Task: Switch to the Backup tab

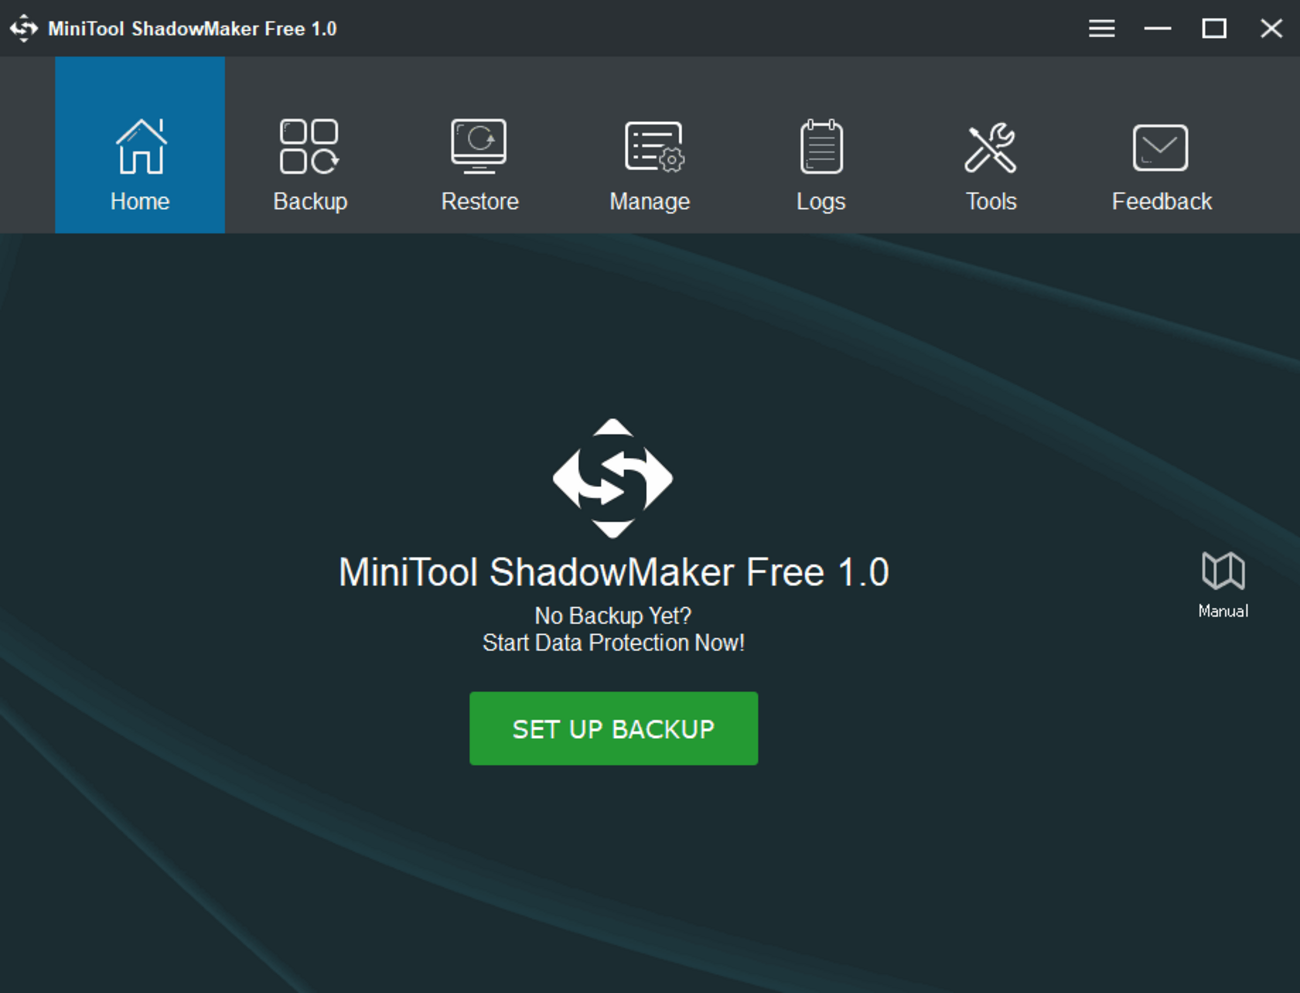Action: [x=310, y=145]
